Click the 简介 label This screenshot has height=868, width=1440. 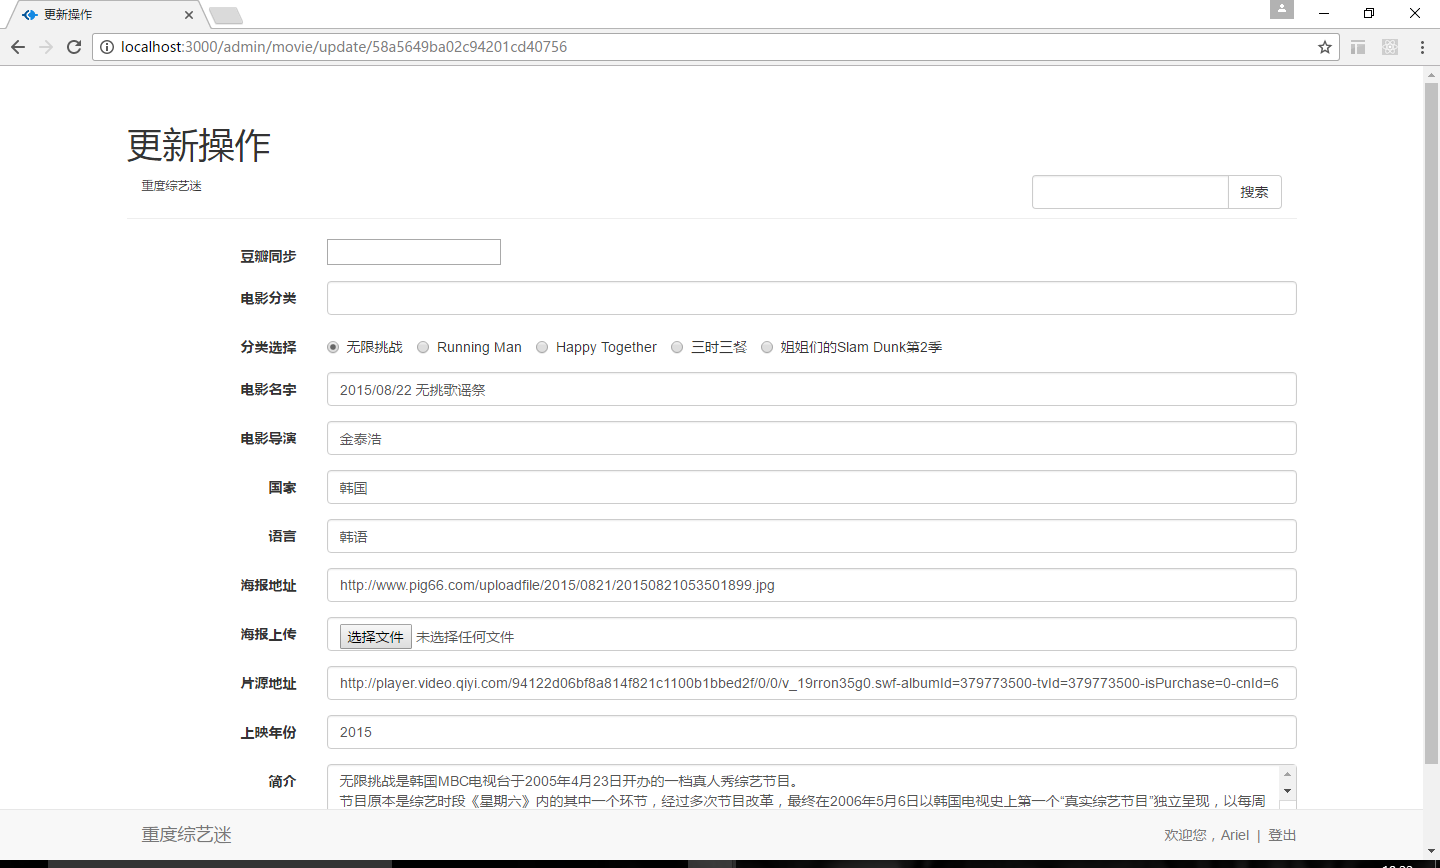(x=282, y=781)
